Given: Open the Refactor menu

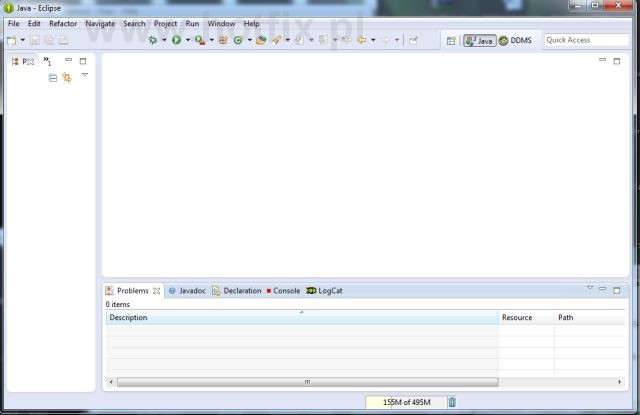Looking at the screenshot, I should [63, 23].
